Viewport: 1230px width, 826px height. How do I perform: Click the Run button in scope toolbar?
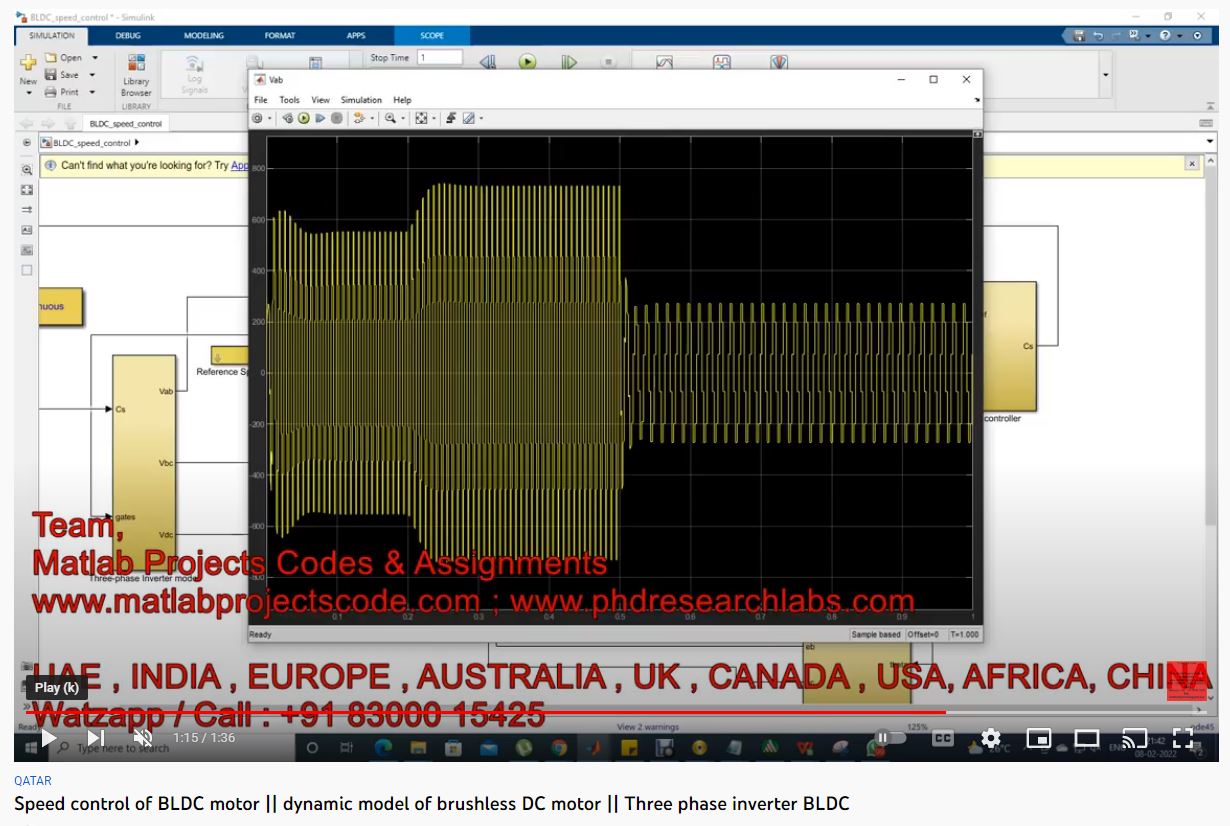coord(304,118)
